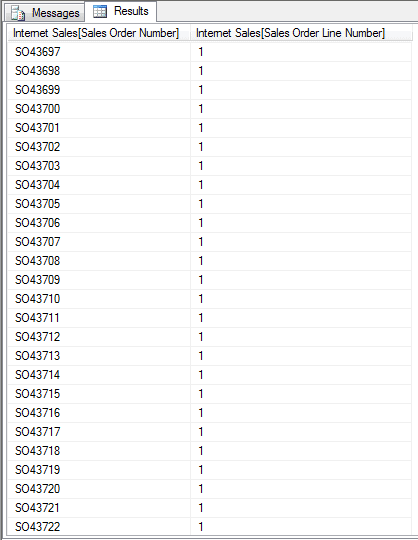This screenshot has height=540, width=418.
Task: Select cell SO43697
Action: tap(99, 52)
